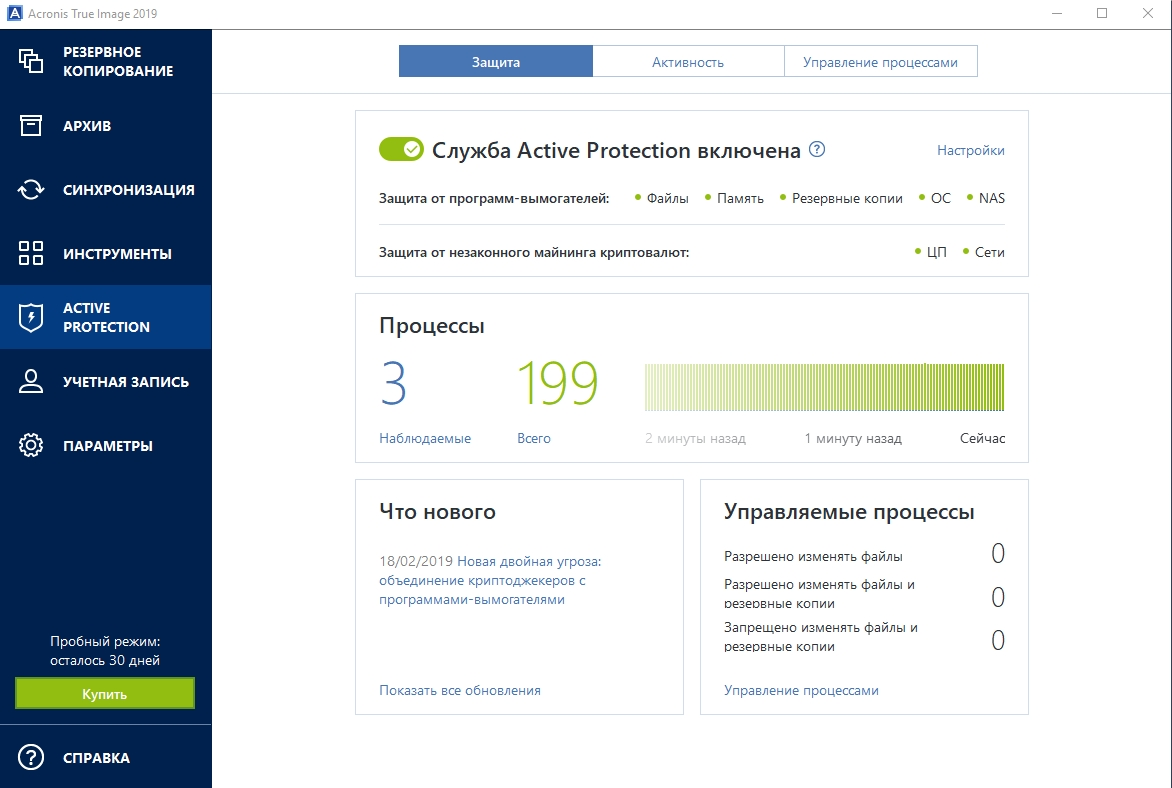The image size is (1172, 788).
Task: Click the green Купить button
Action: (x=105, y=693)
